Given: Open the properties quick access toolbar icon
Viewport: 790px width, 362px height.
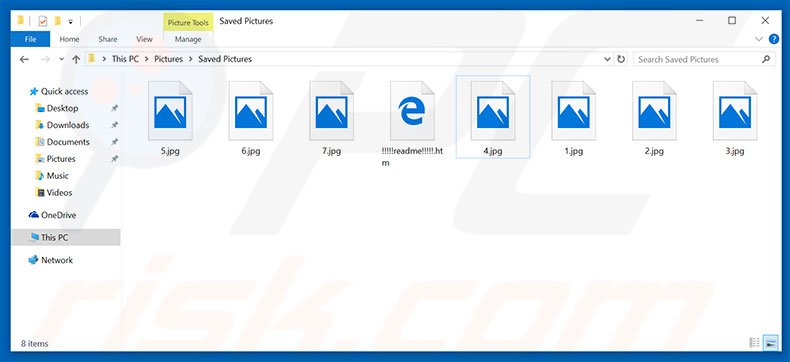Looking at the screenshot, I should coord(43,21).
